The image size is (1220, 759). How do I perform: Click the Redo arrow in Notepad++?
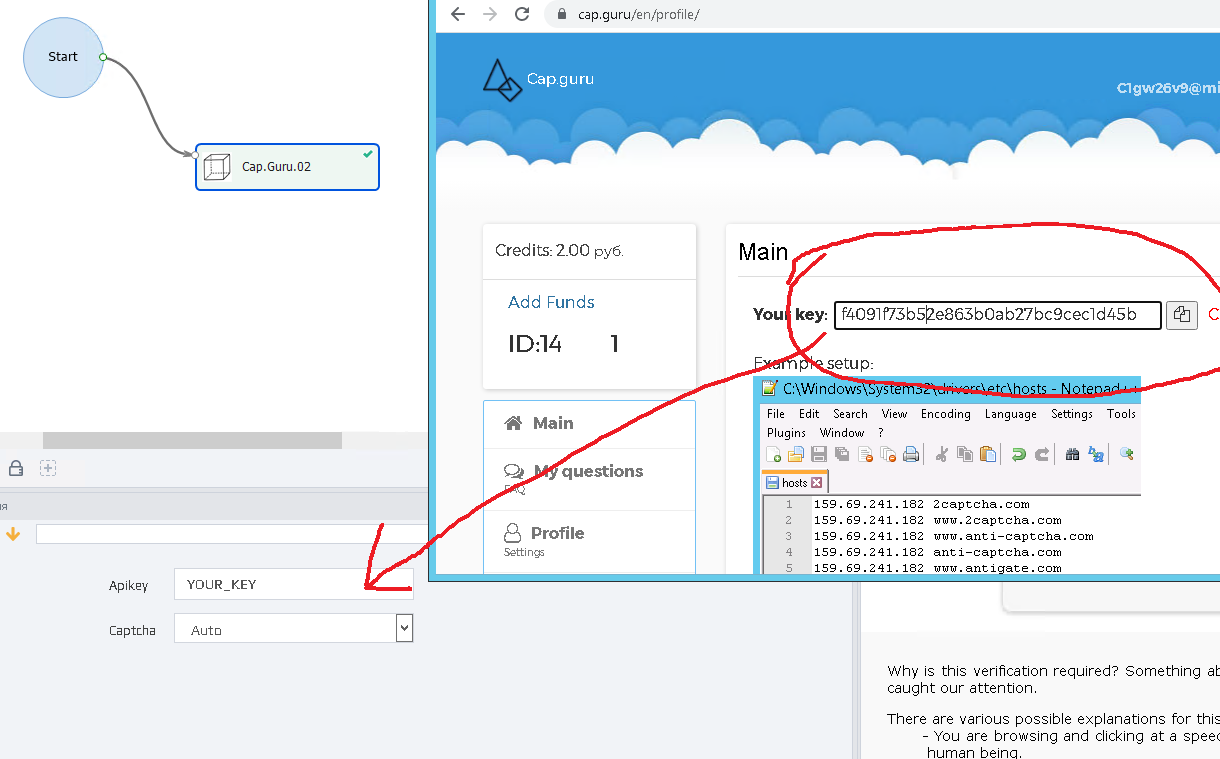1042,455
